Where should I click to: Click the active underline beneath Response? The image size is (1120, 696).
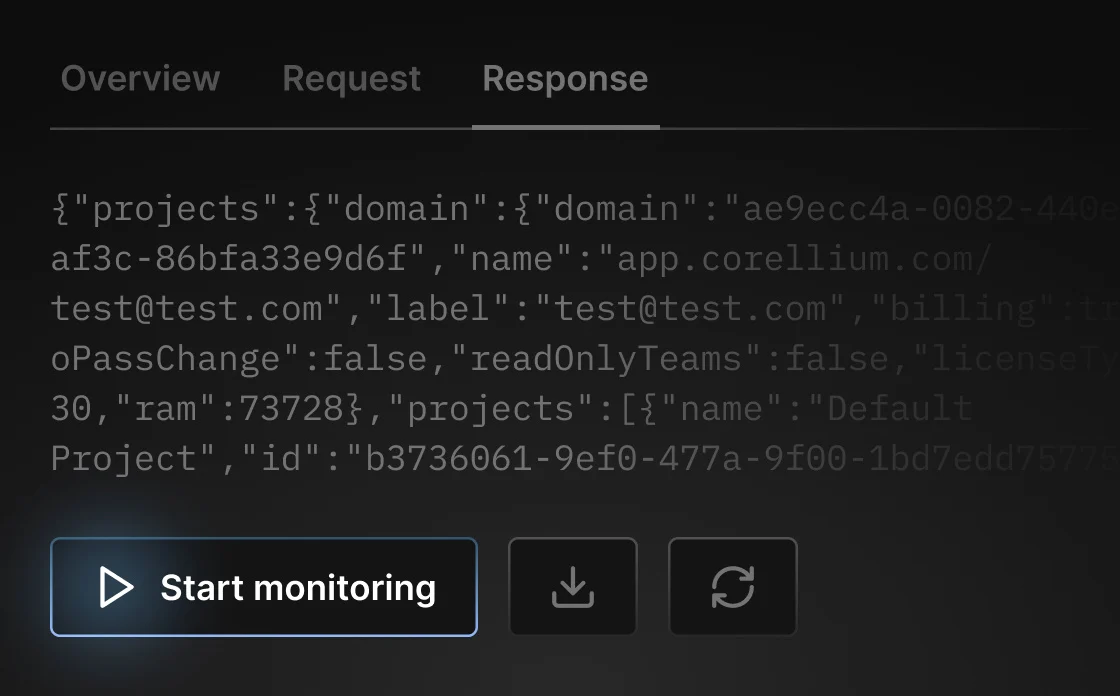pyautogui.click(x=566, y=128)
